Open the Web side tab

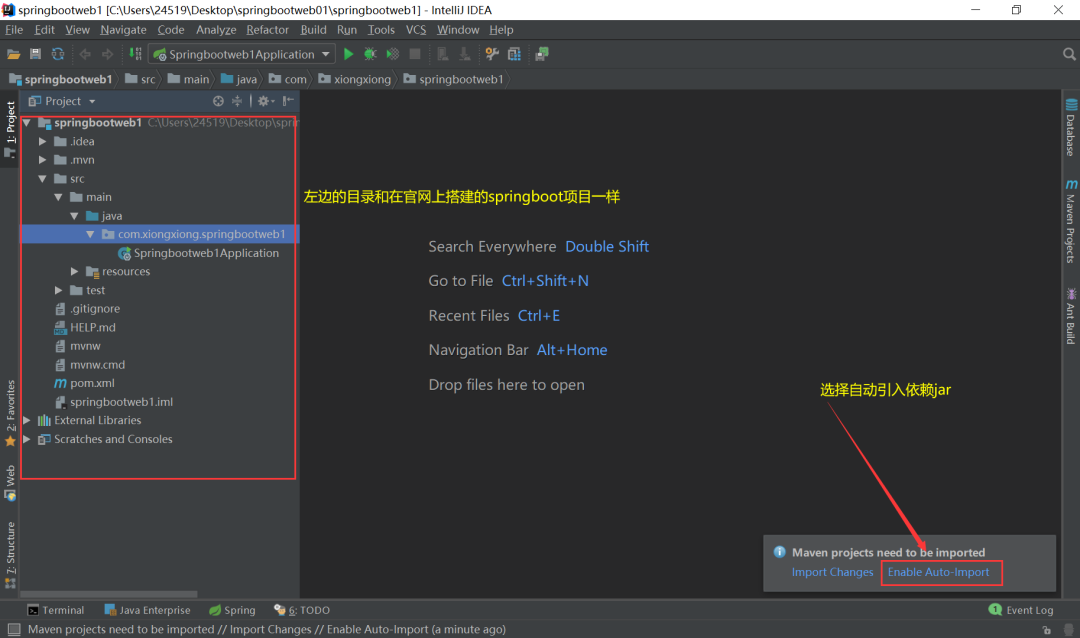10,483
